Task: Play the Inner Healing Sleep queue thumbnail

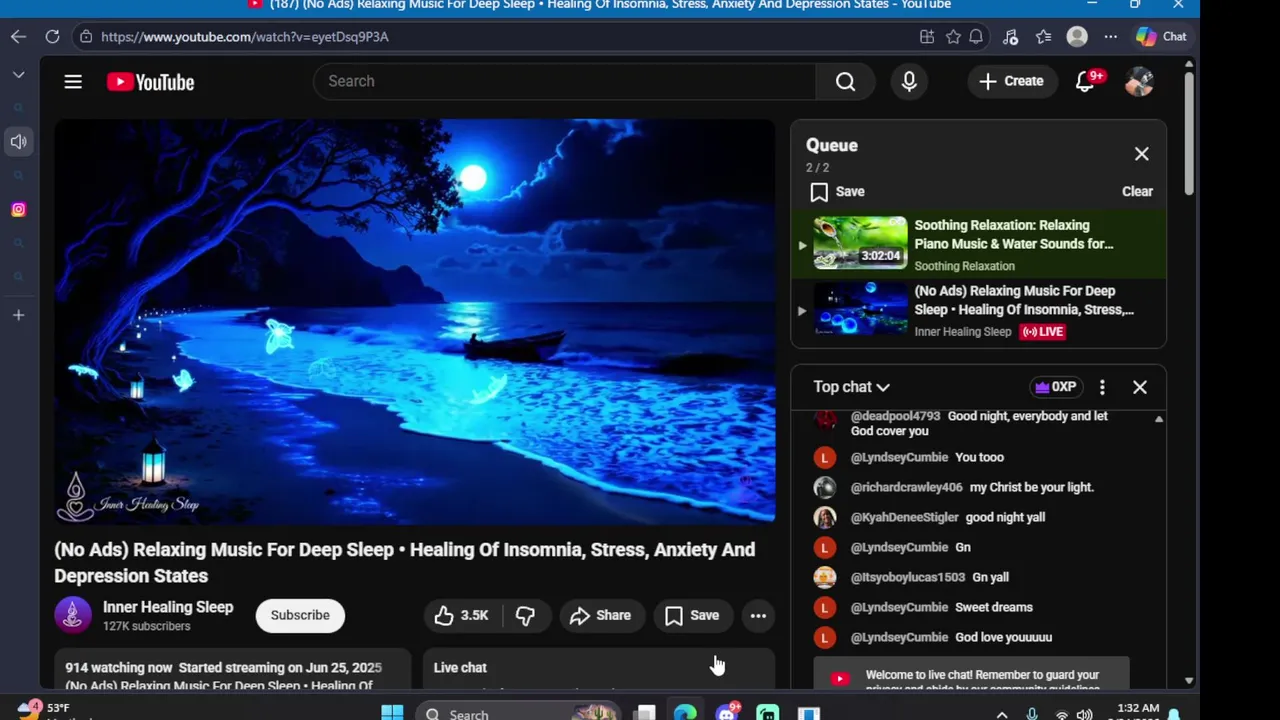Action: coord(860,308)
